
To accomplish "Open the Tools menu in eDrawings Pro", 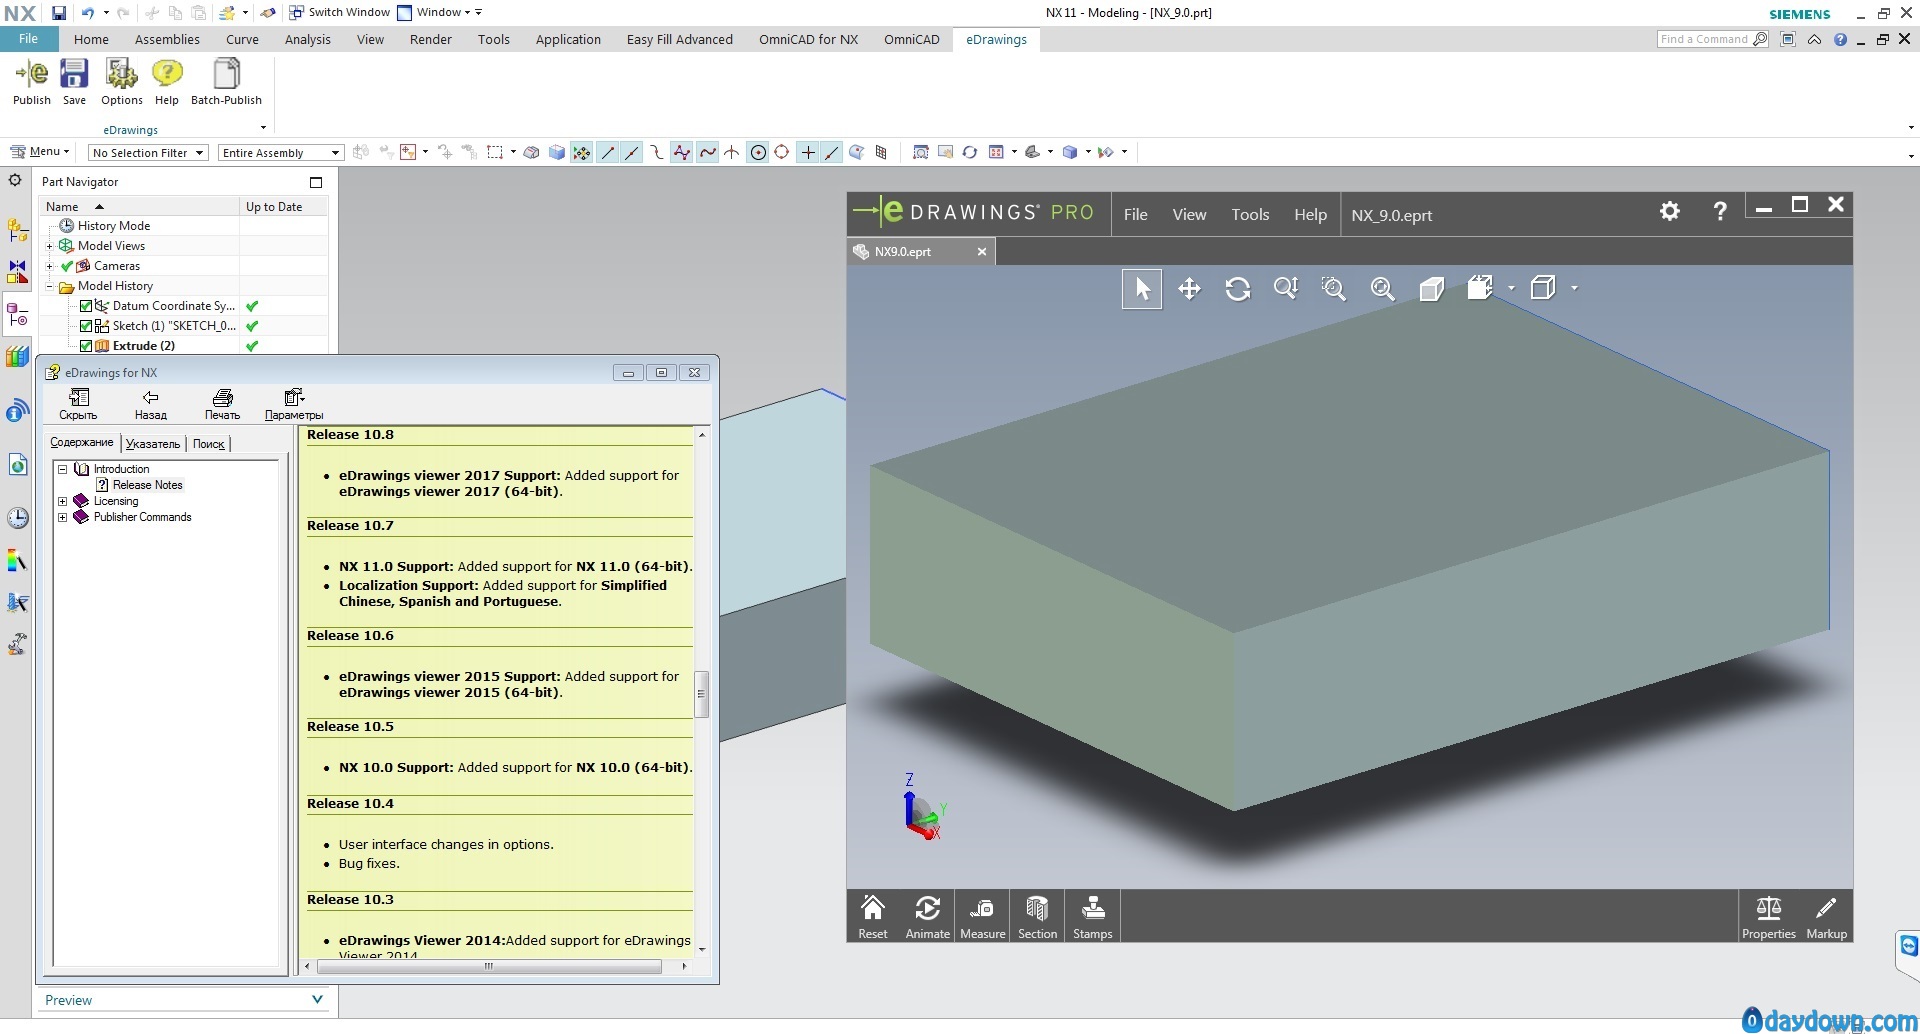I will click(1249, 215).
